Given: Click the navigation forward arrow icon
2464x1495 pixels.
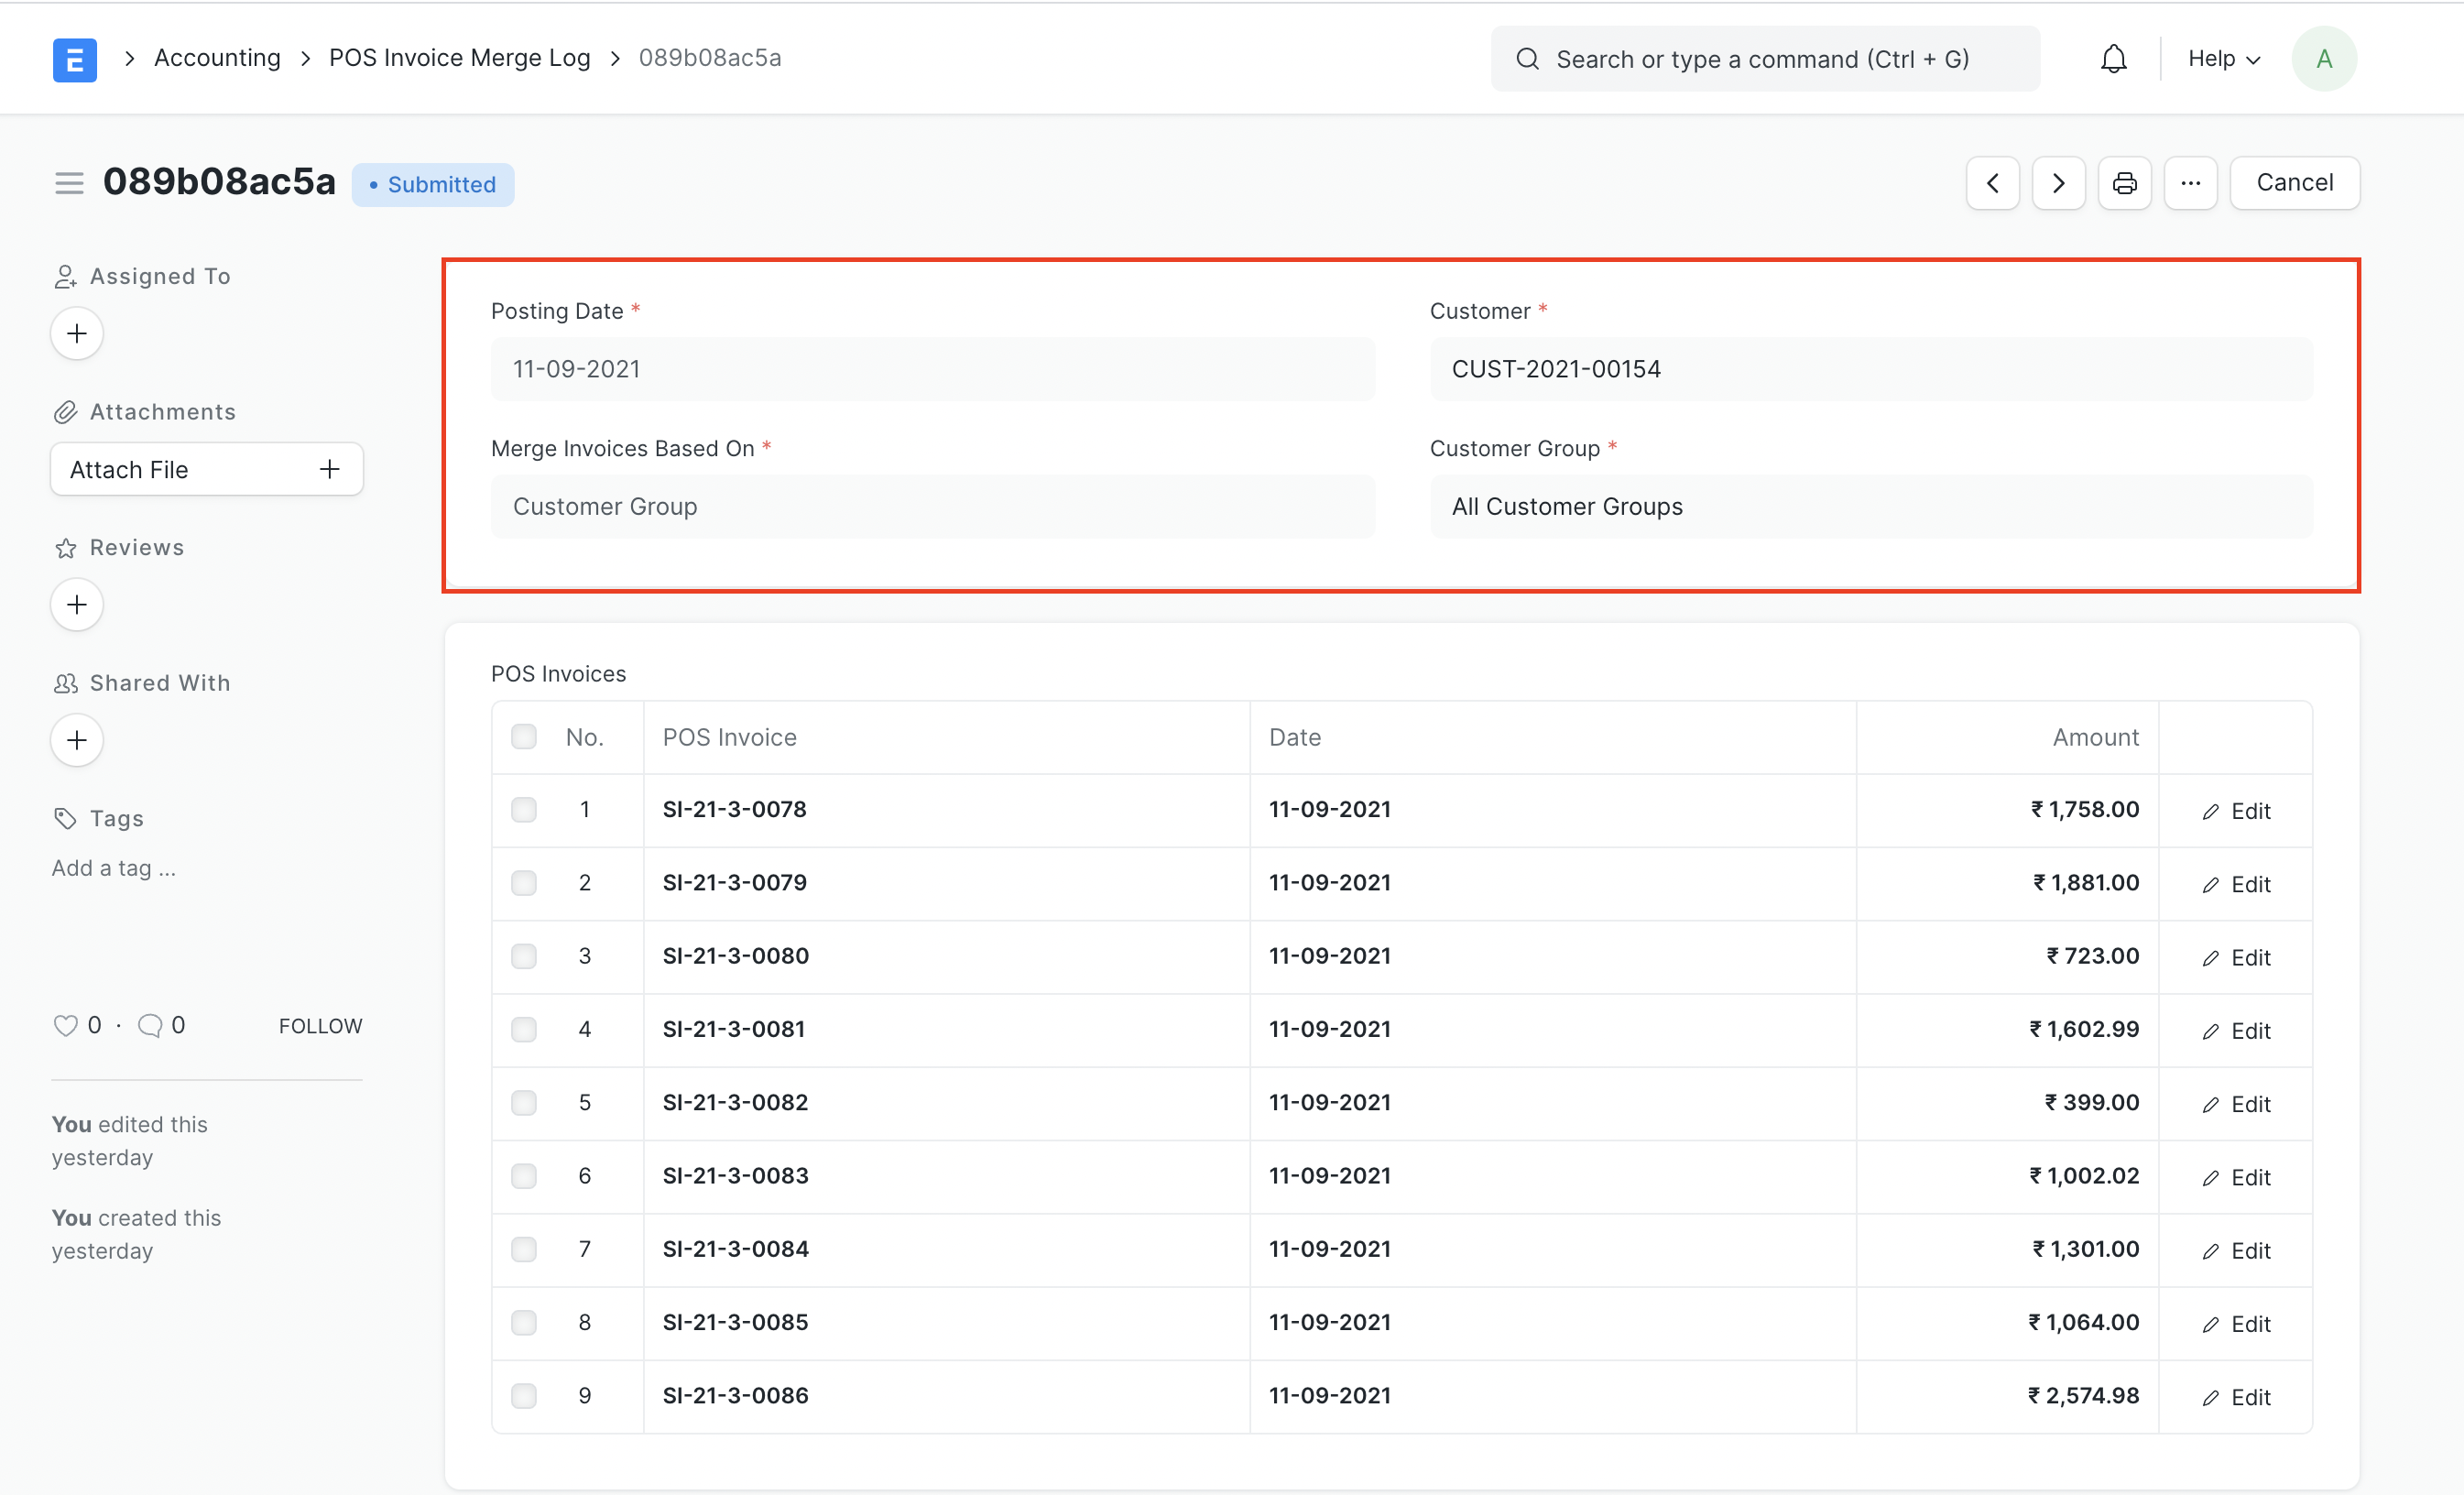Looking at the screenshot, I should 2057,181.
